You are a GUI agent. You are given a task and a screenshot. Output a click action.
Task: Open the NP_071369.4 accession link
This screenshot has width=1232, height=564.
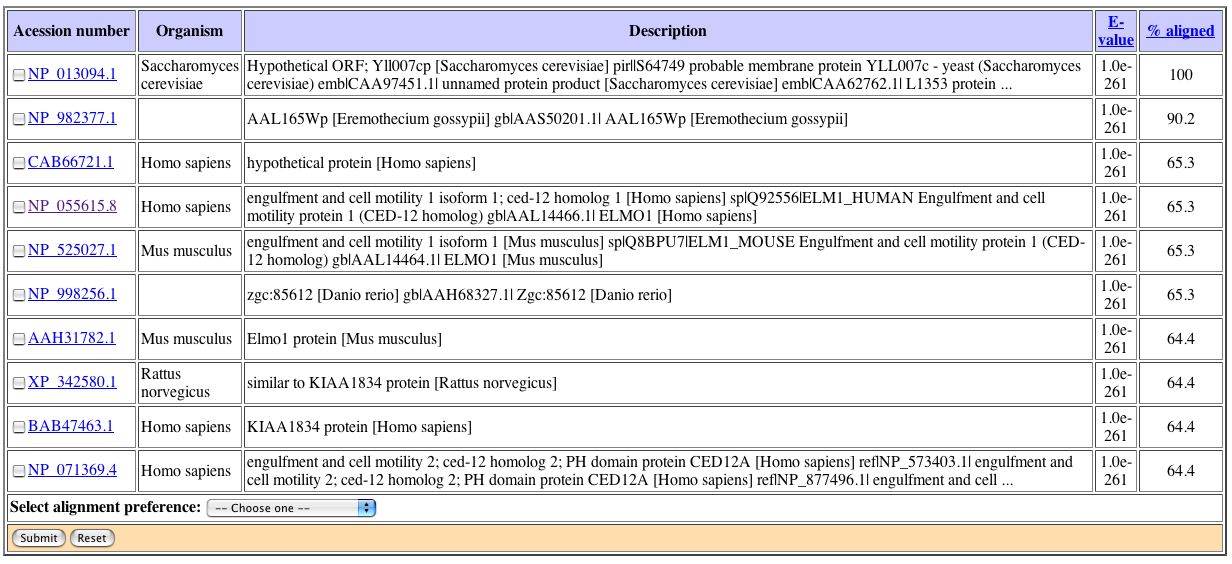(x=72, y=470)
